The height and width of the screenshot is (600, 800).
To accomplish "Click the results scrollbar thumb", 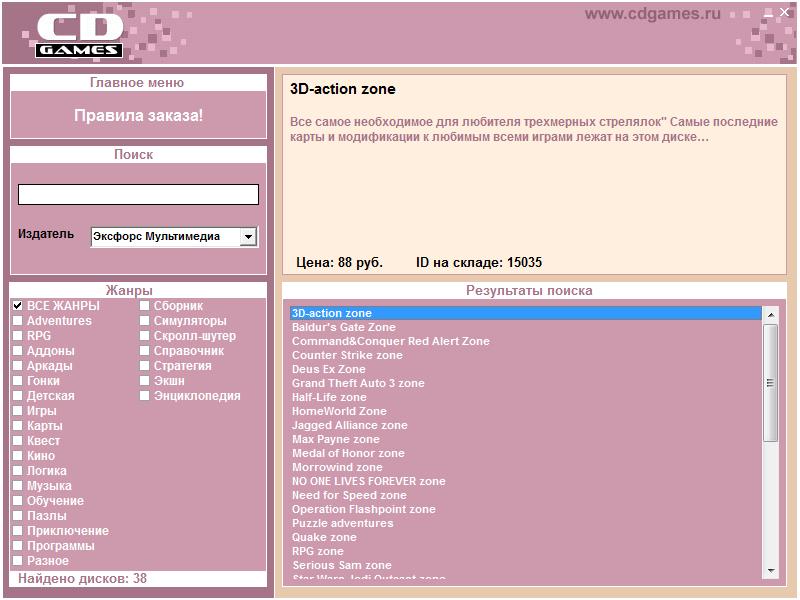I will 770,383.
